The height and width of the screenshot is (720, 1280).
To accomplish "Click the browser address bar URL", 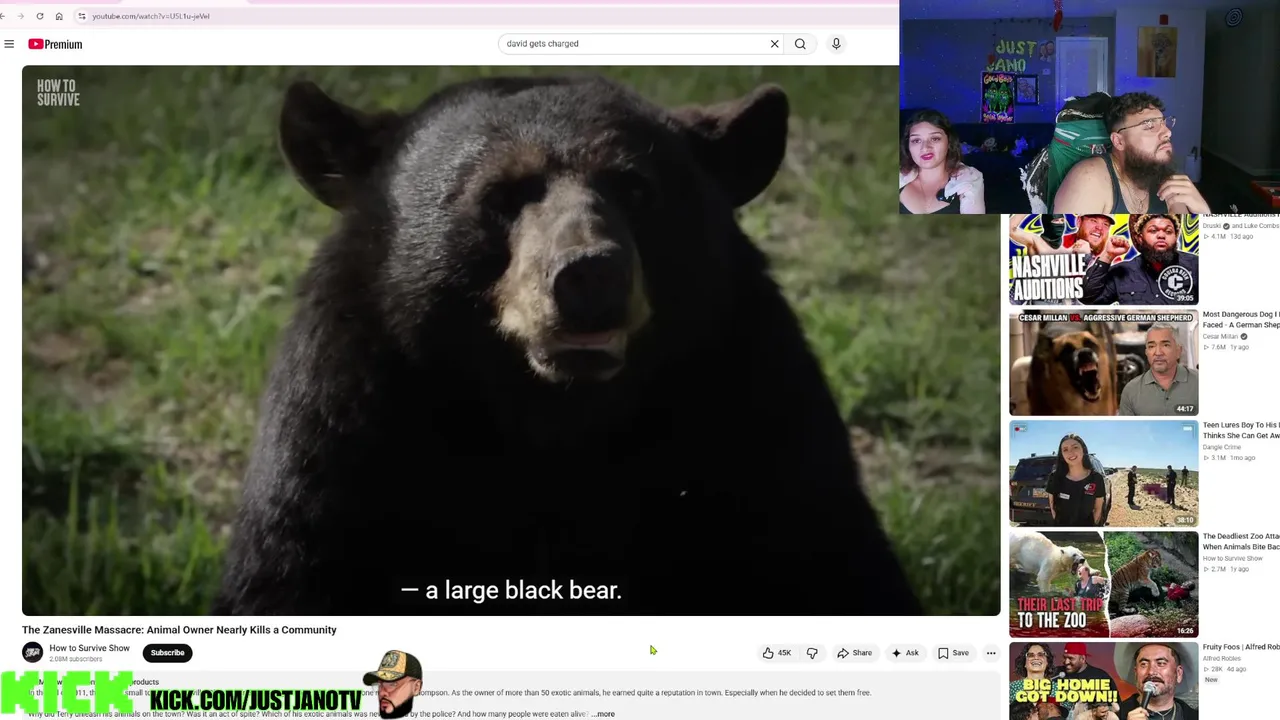I will pyautogui.click(x=151, y=16).
